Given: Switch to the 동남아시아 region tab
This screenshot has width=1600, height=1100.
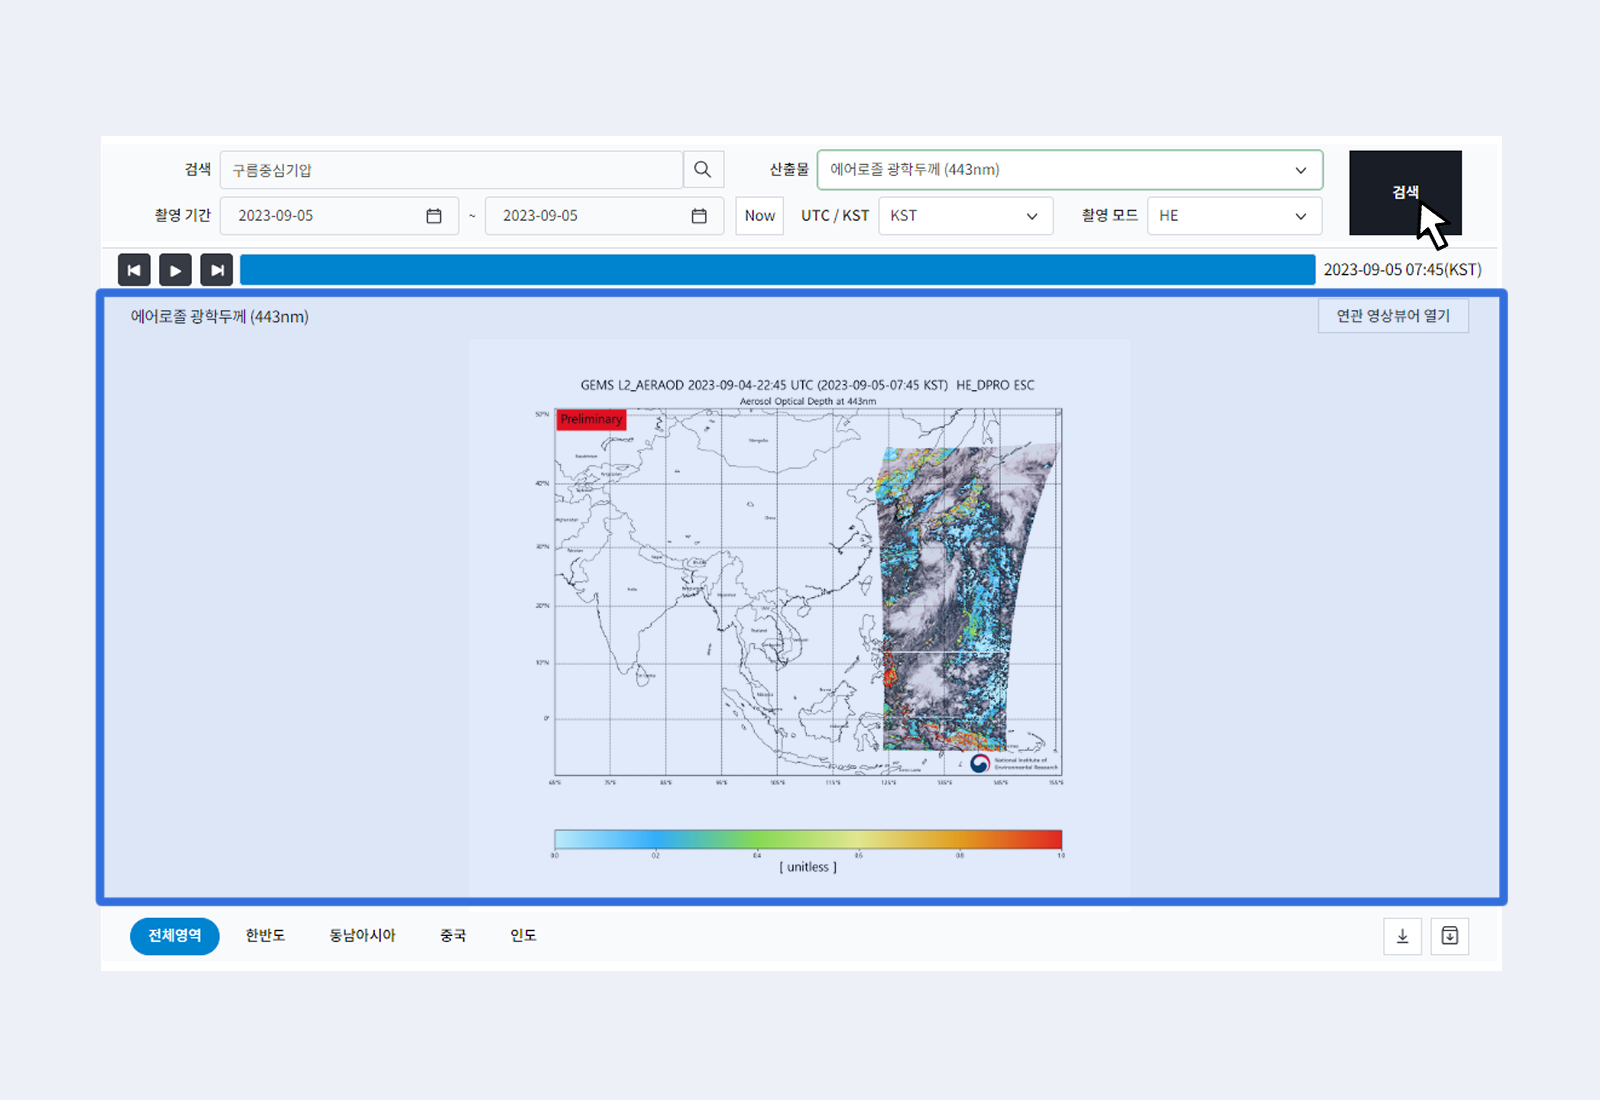Looking at the screenshot, I should 362,936.
